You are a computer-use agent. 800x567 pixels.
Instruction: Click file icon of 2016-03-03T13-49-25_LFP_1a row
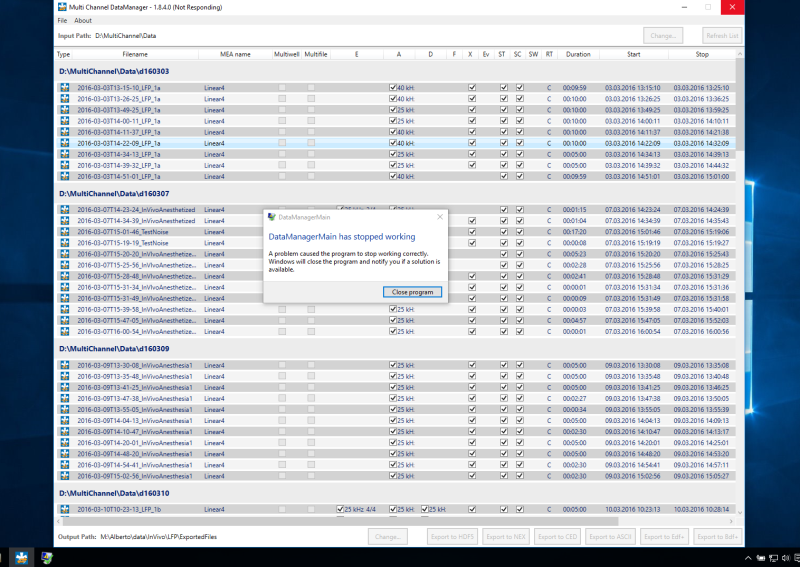click(65, 110)
